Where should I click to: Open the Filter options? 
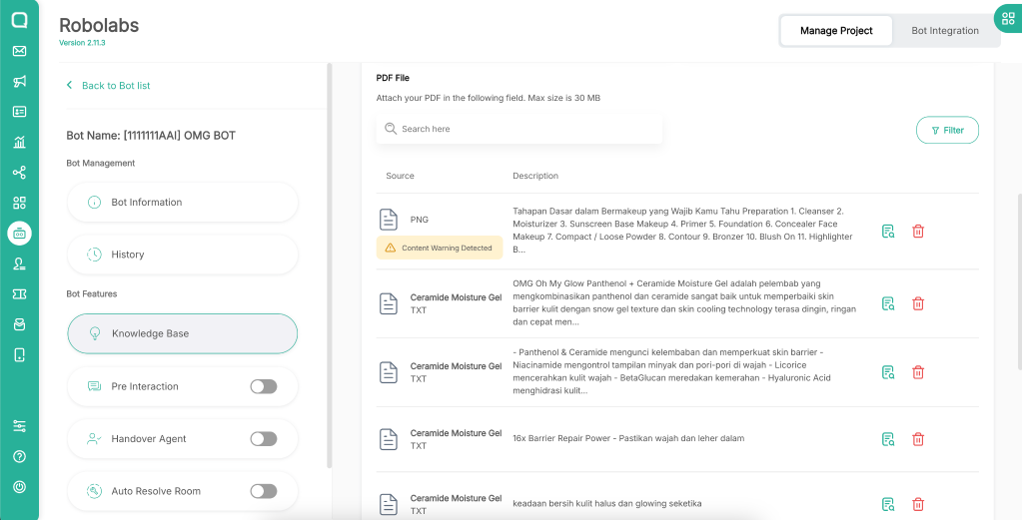947,130
